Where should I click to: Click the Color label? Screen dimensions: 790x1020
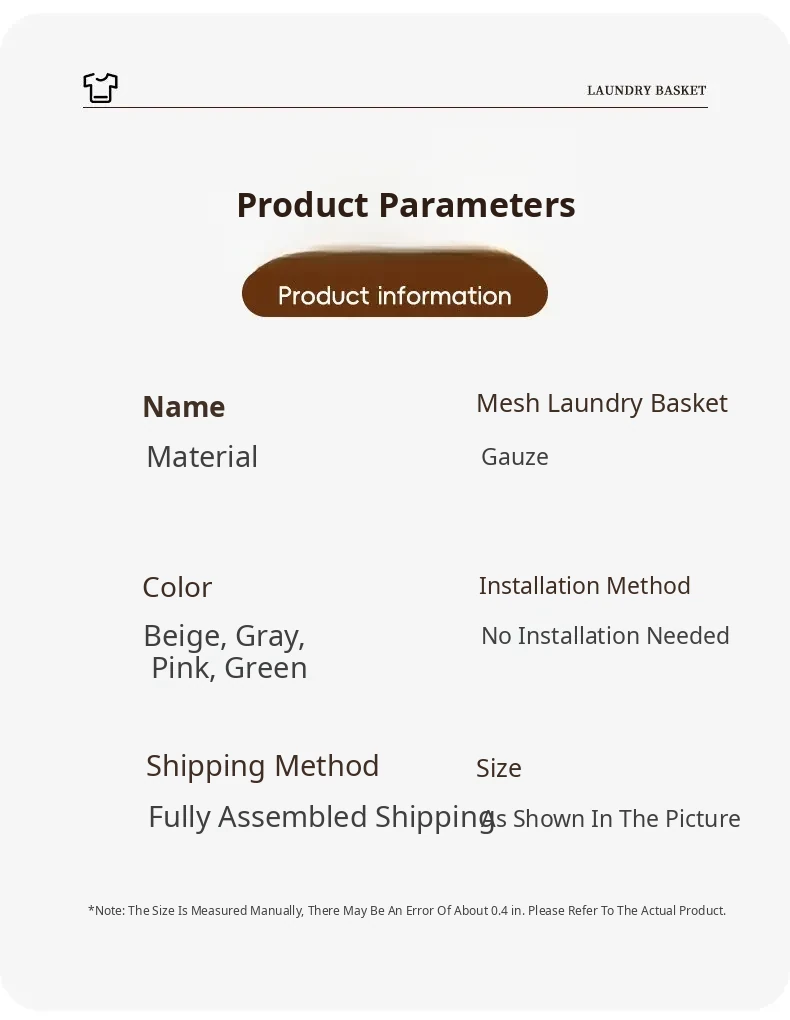pyautogui.click(x=177, y=587)
